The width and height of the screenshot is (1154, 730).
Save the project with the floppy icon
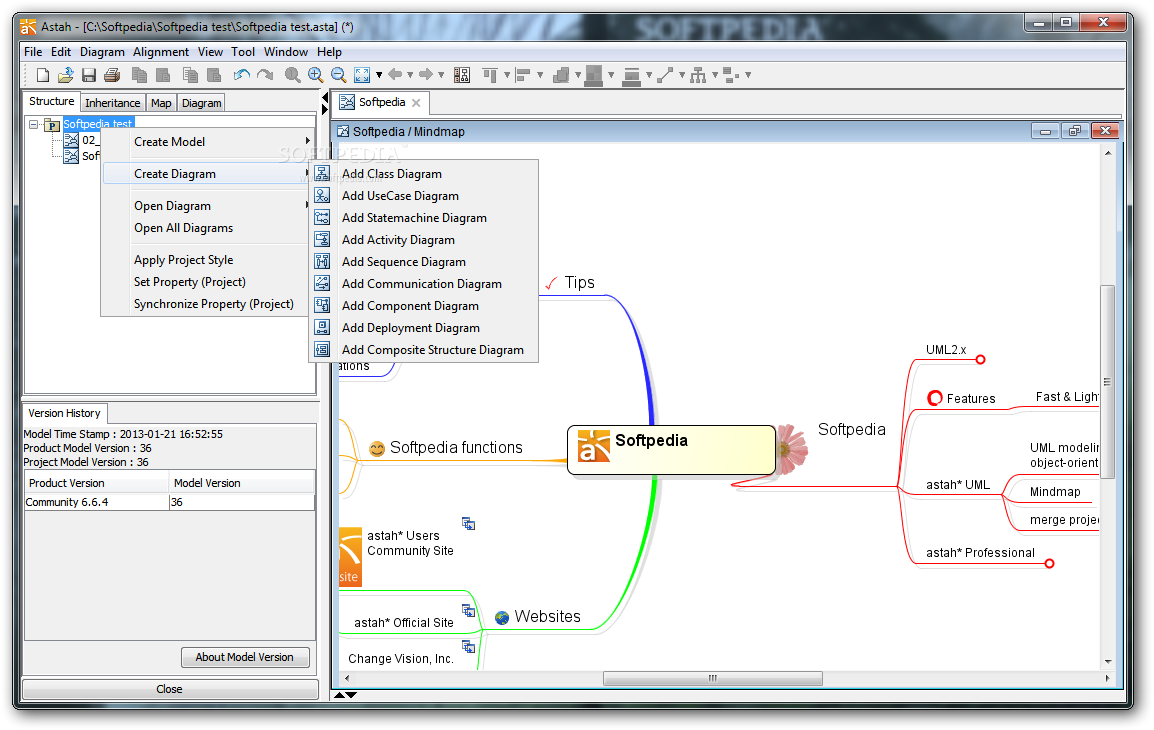(x=89, y=75)
